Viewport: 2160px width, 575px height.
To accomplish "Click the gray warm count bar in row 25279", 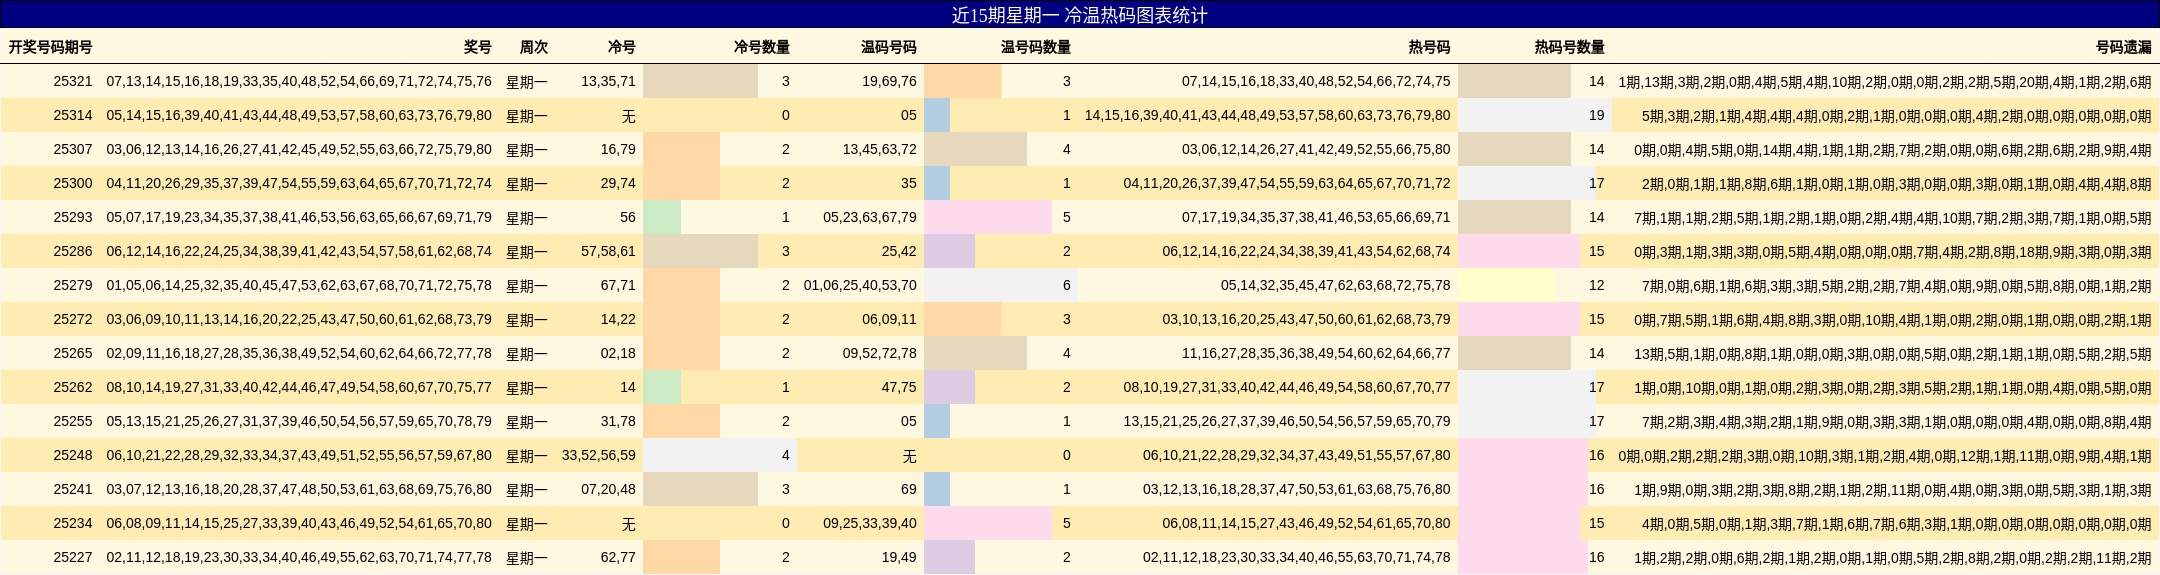I will tap(1001, 285).
